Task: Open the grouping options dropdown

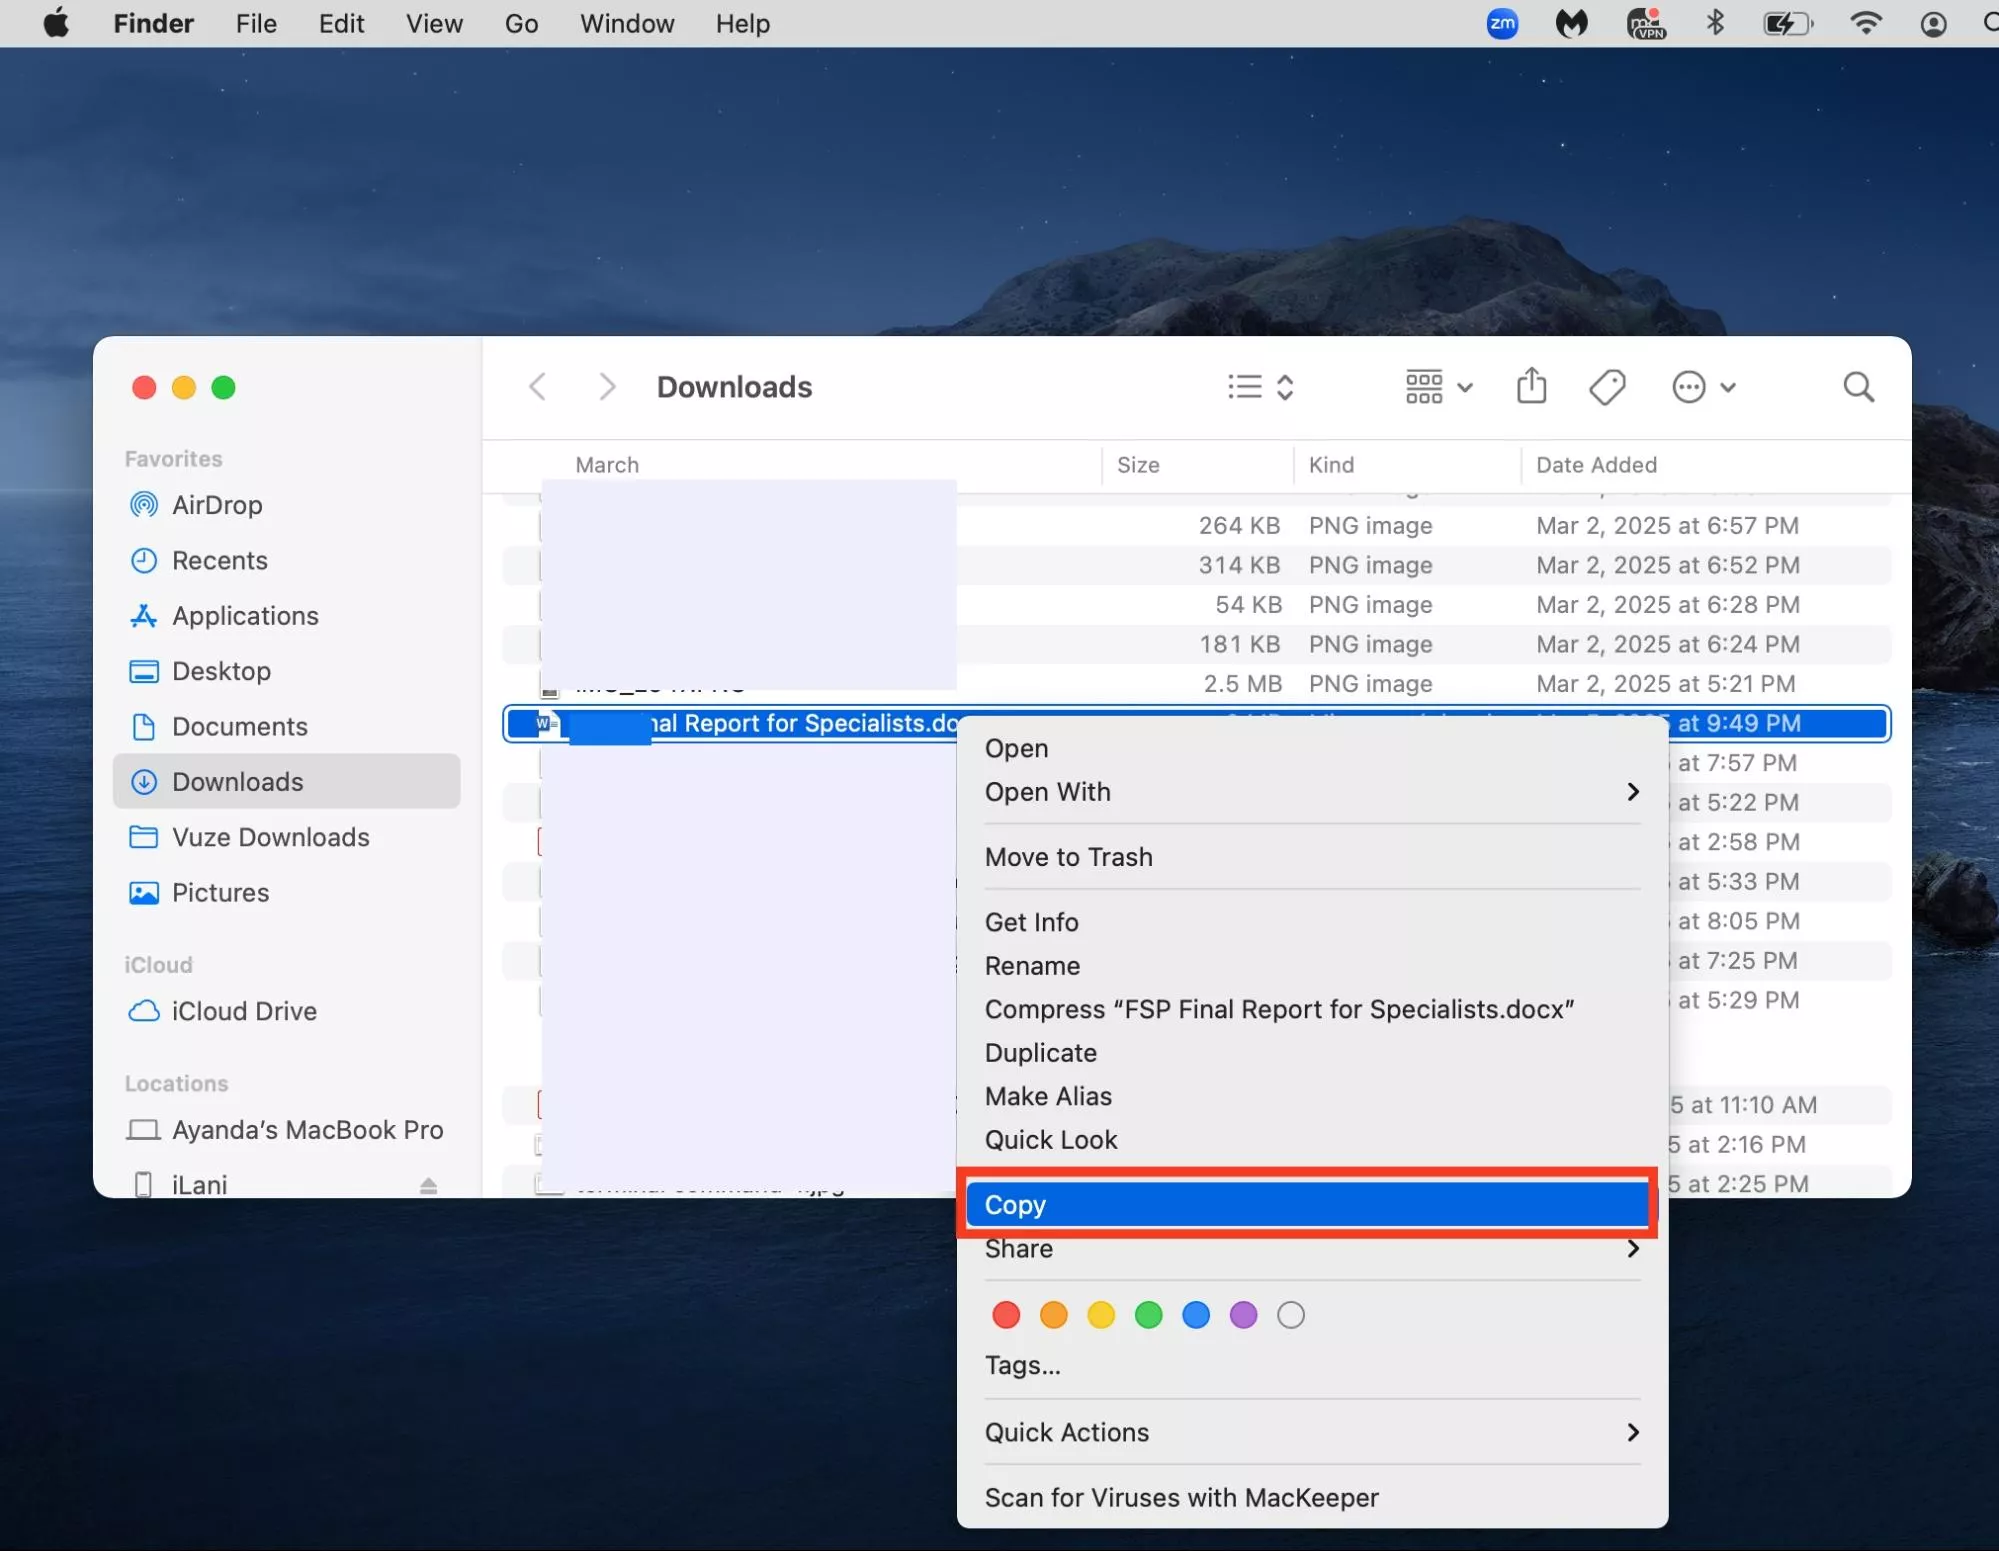Action: [x=1438, y=387]
